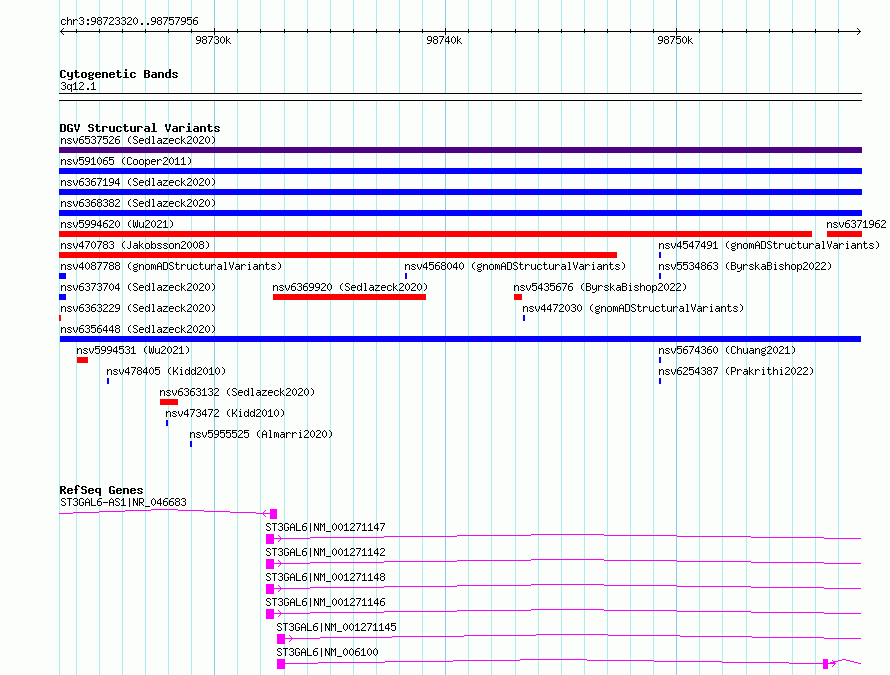
Task: Open the ST3GAL6|NM_001271145 transcript label
Action: pyautogui.click(x=336, y=627)
